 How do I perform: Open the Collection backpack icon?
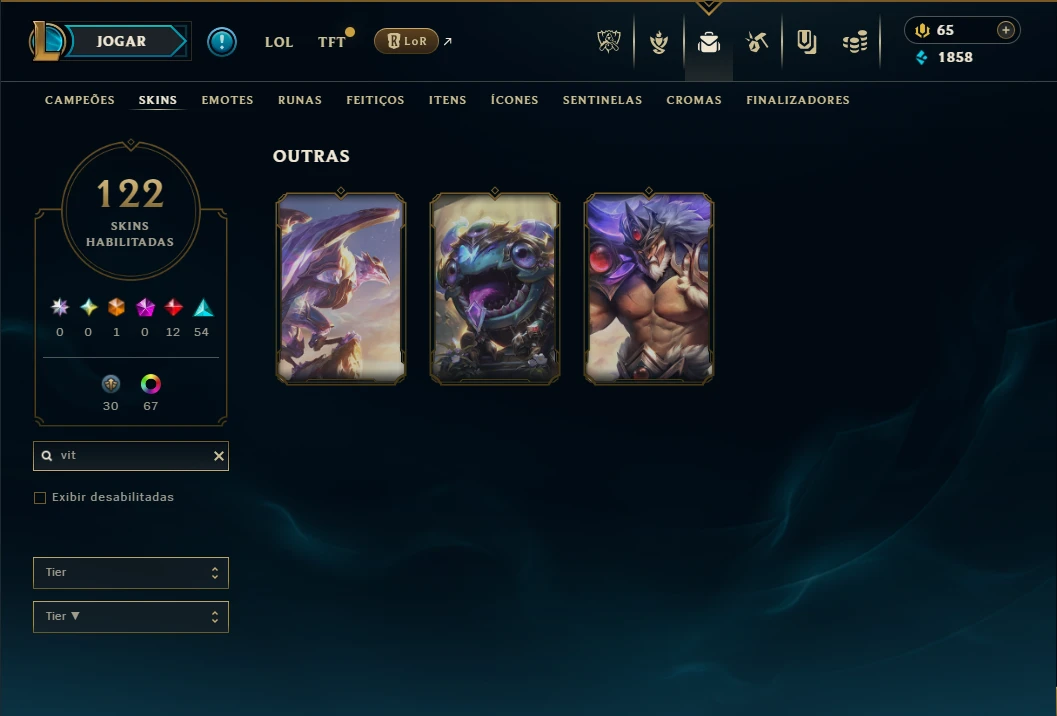point(708,42)
